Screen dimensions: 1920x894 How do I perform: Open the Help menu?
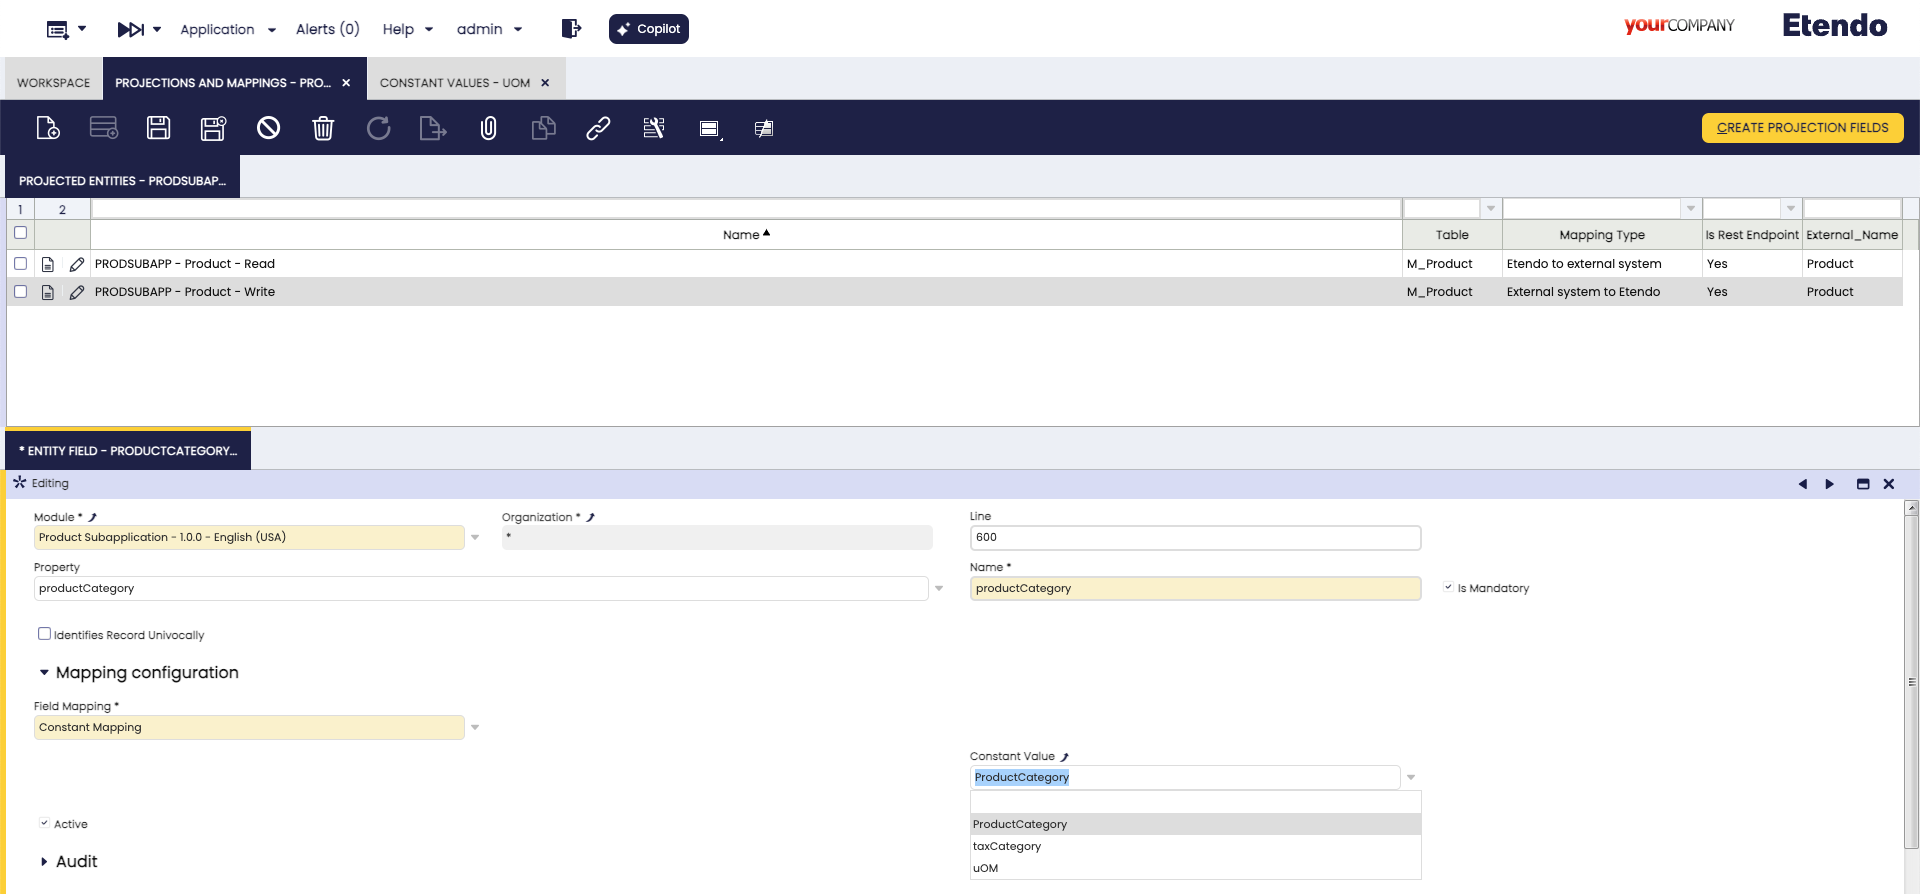click(x=408, y=30)
